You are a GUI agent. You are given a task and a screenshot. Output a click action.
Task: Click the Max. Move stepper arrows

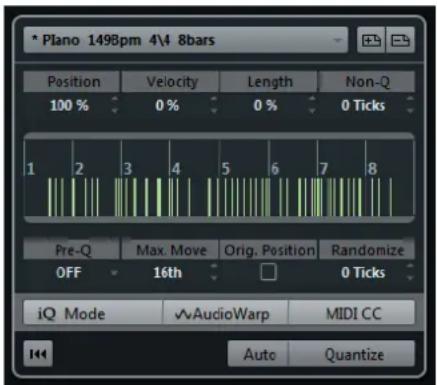pos(214,272)
